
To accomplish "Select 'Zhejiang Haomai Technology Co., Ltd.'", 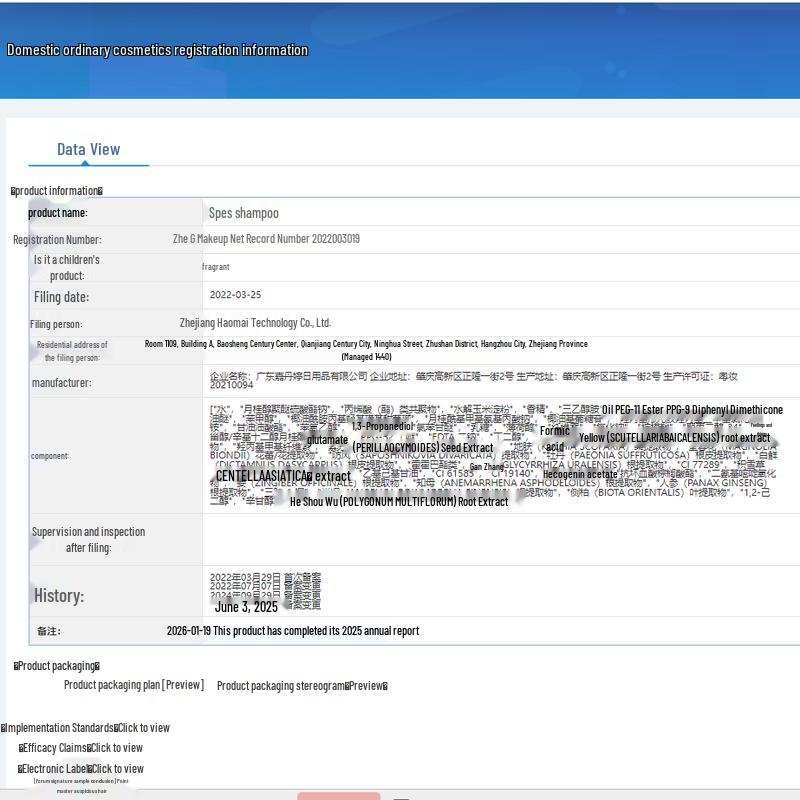I will (256, 323).
